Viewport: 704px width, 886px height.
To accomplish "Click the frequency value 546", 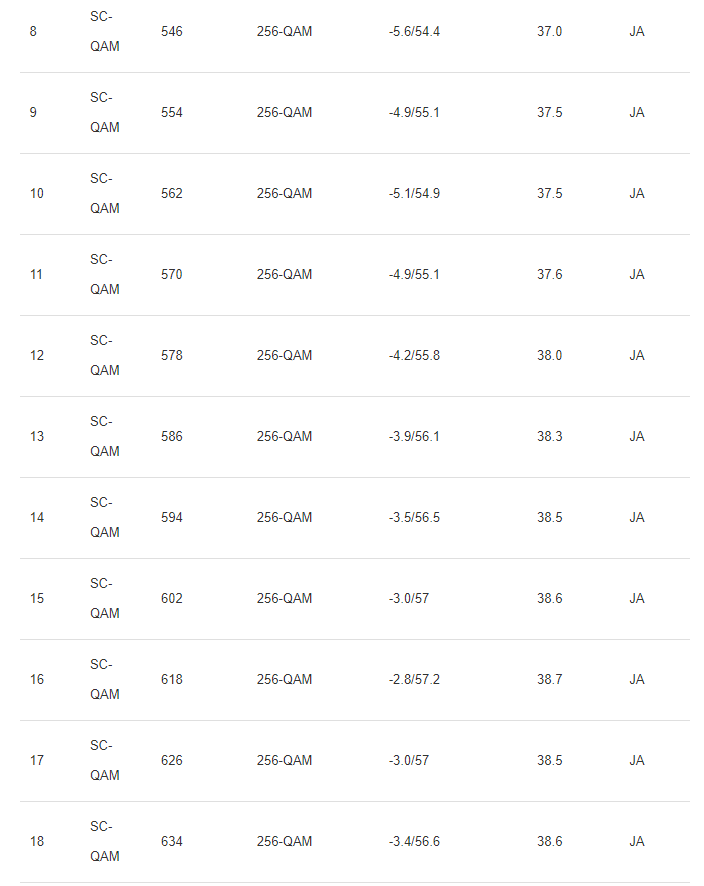I will (x=172, y=32).
